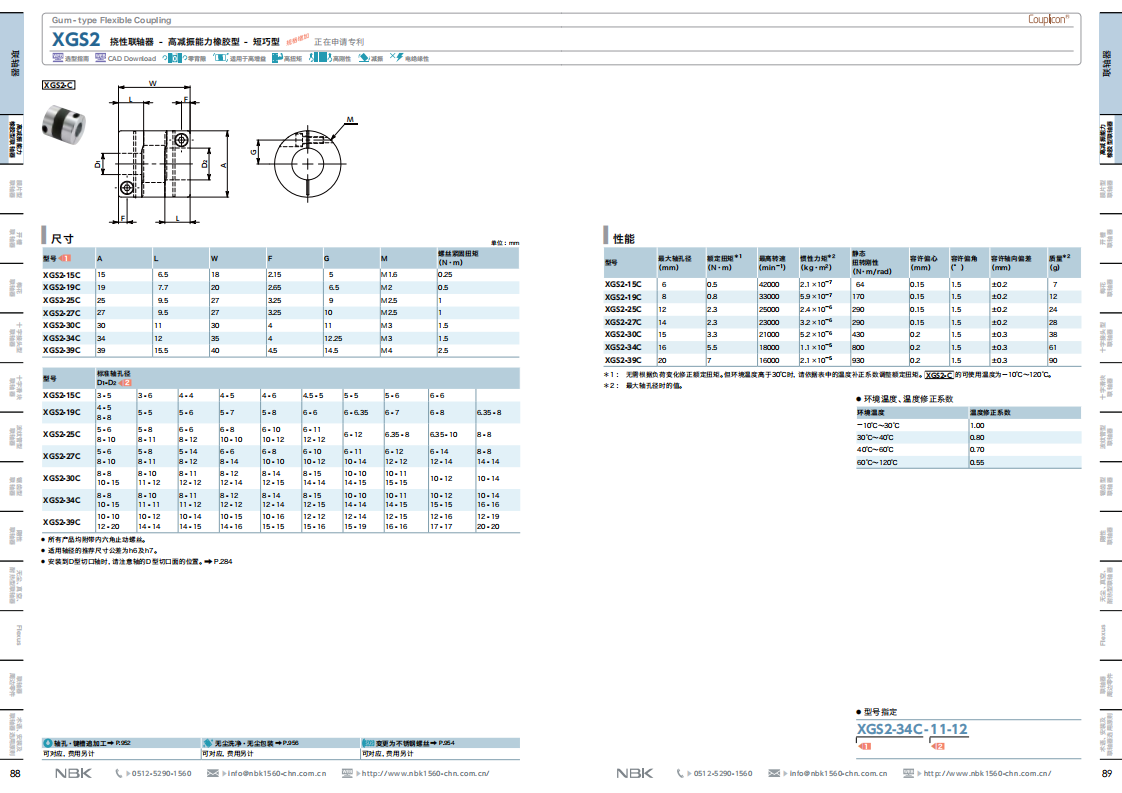Click the coupling product photo
The width and height of the screenshot is (1122, 793).
pyautogui.click(x=64, y=124)
